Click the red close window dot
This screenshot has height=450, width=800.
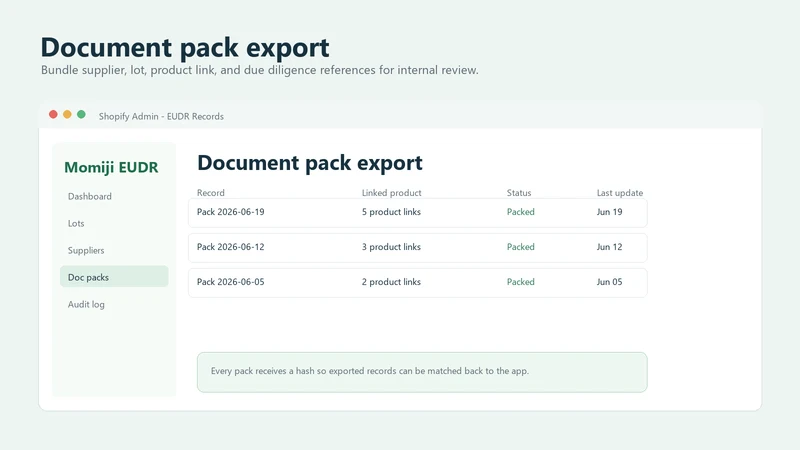pyautogui.click(x=53, y=114)
